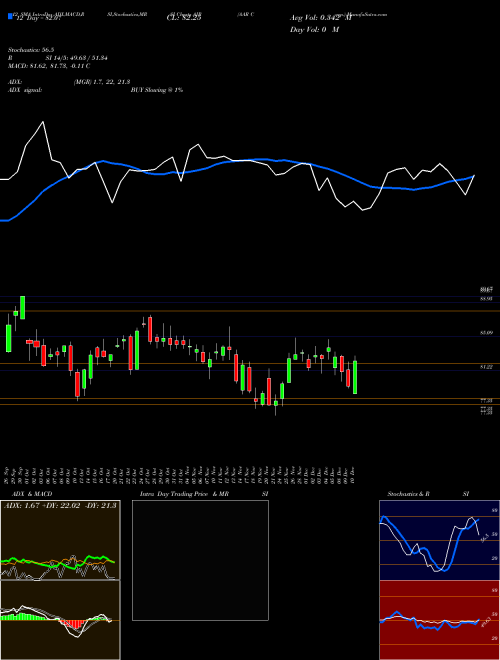
Task: Click the 'Avg Vol: 0.342 M' label
Action: click(x=320, y=18)
